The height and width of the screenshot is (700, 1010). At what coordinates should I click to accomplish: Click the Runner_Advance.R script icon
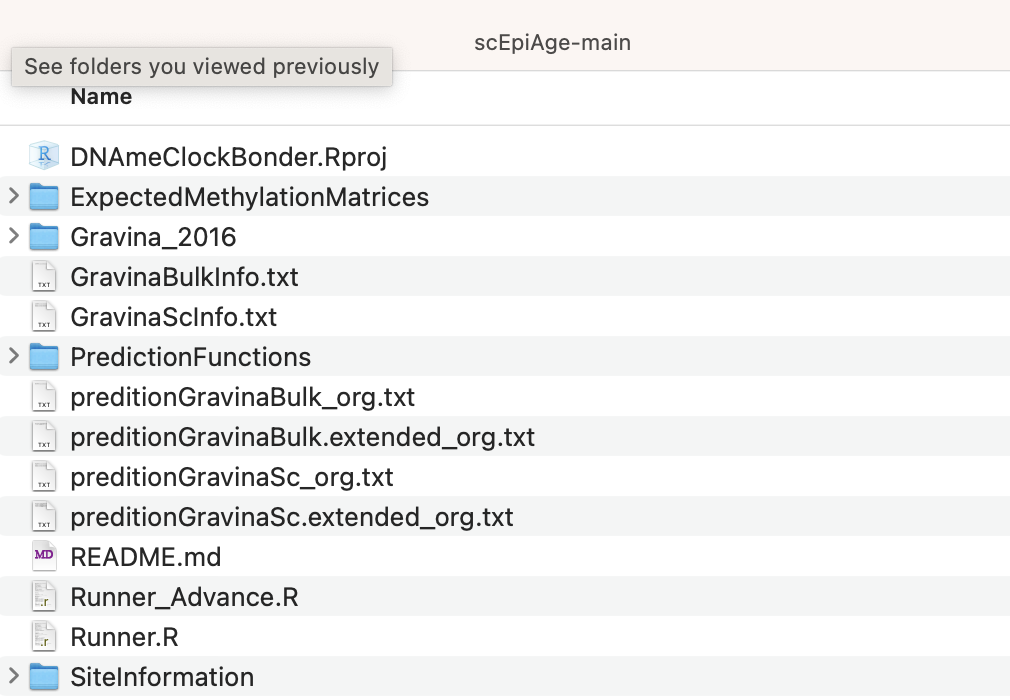click(44, 597)
